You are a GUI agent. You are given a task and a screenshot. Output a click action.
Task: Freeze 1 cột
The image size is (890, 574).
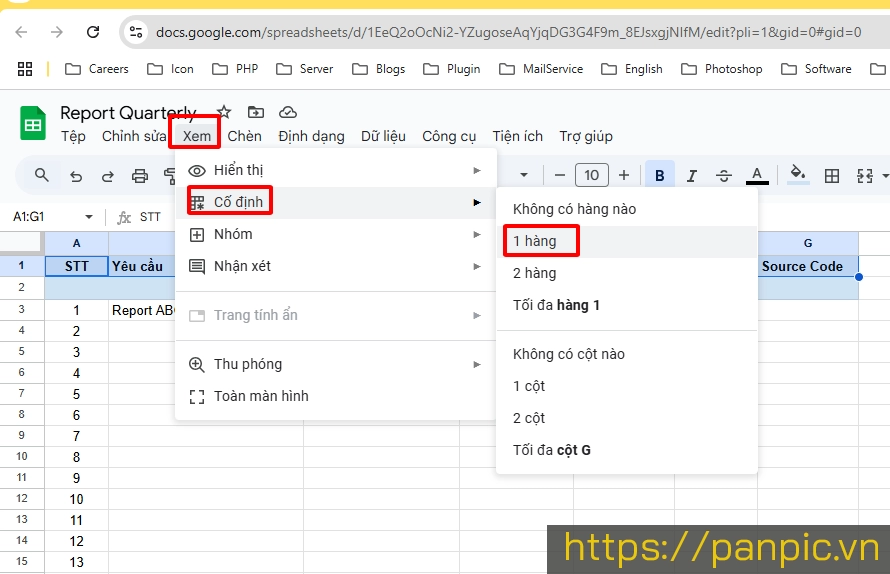click(627, 387)
